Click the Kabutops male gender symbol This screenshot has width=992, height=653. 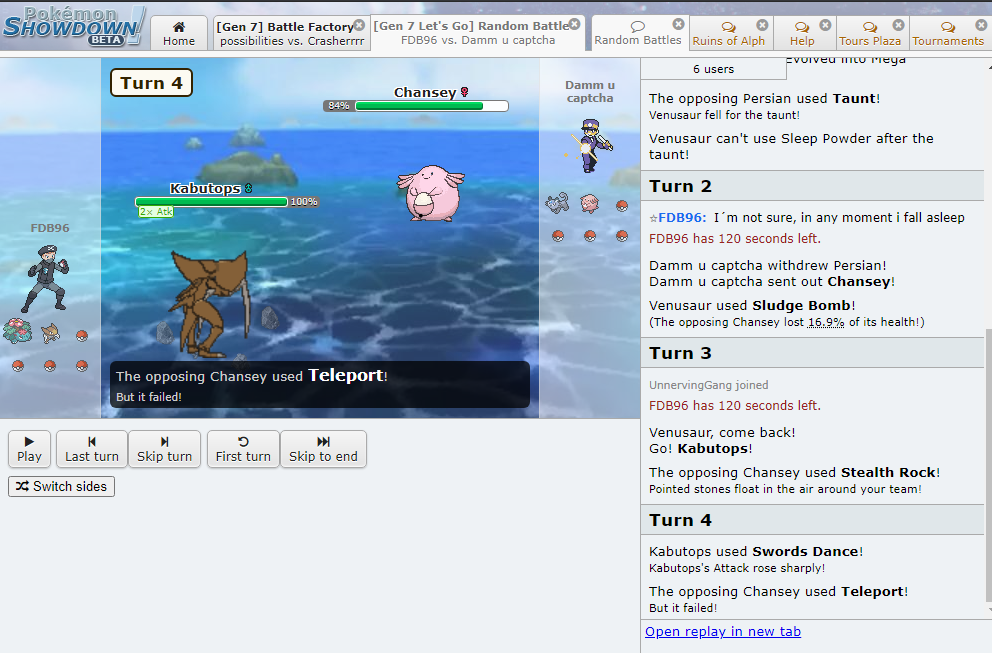point(249,189)
